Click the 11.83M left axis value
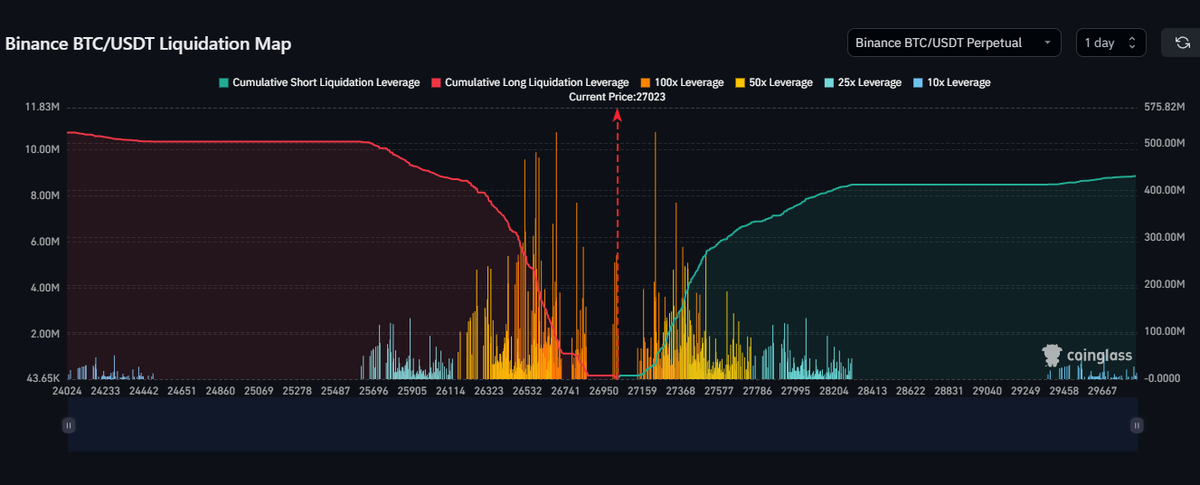 (x=44, y=107)
